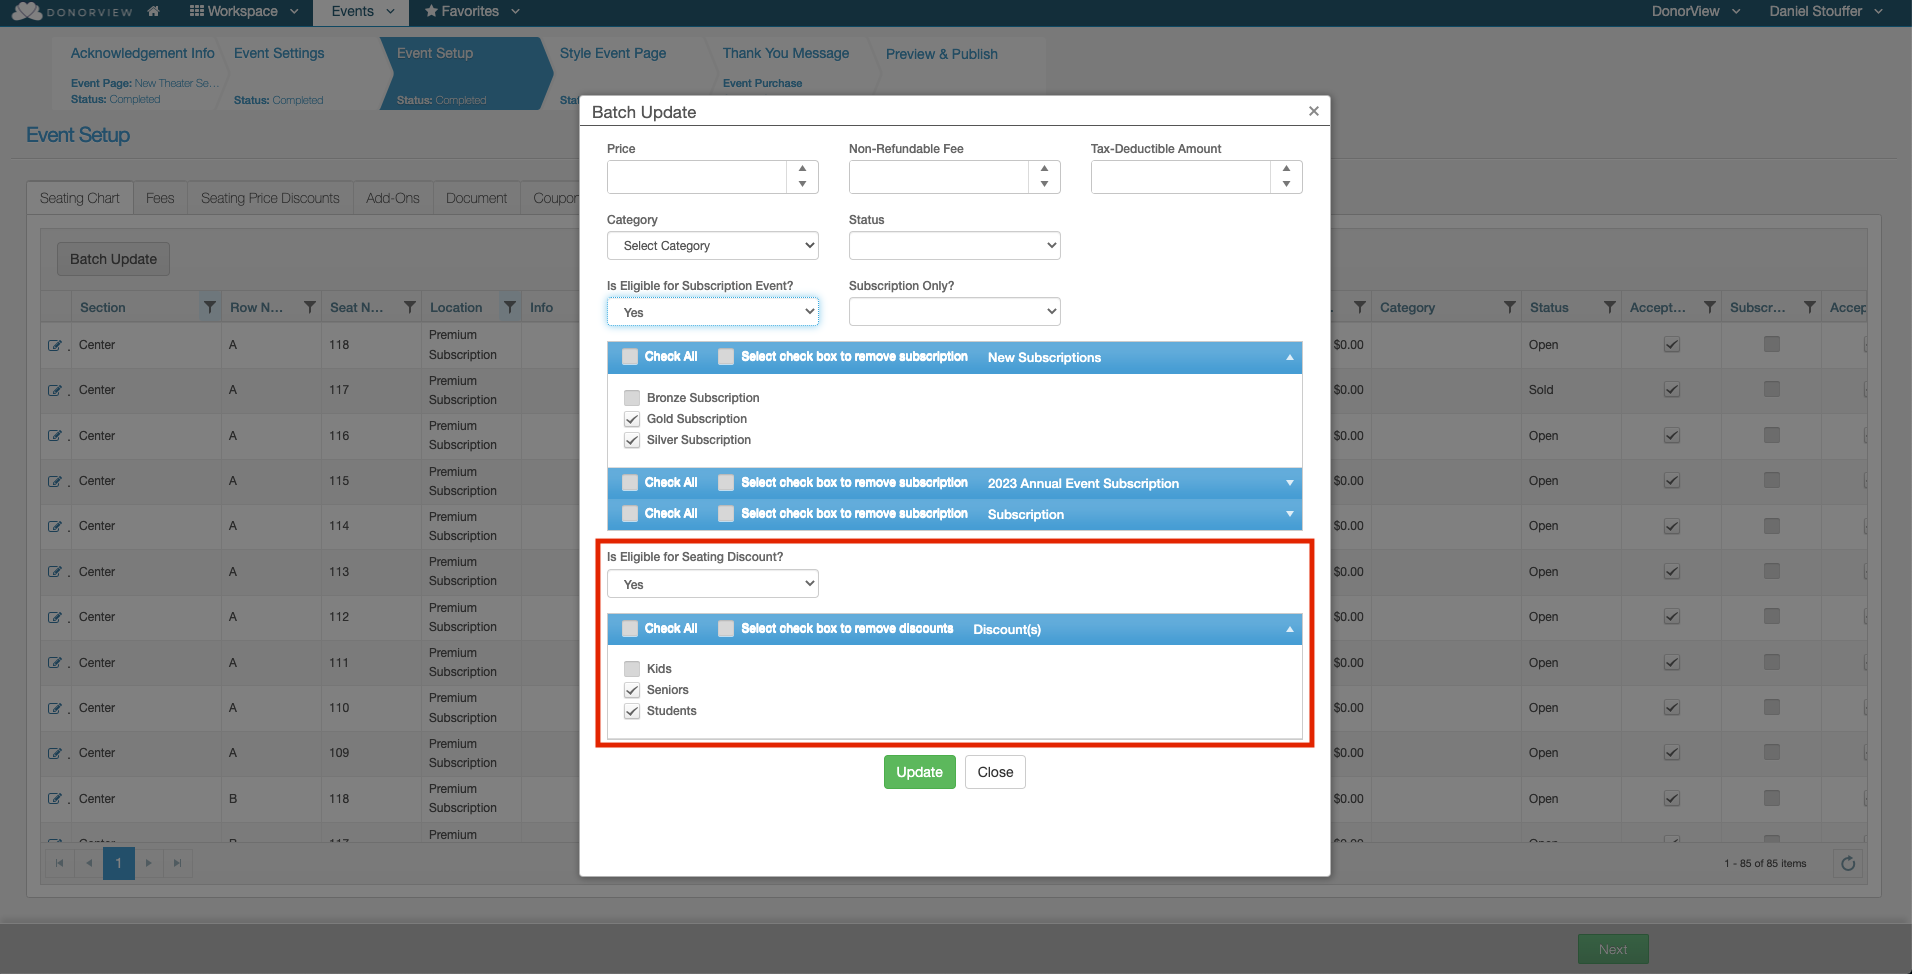Increase Non-Refundable Fee stepper arrow
The image size is (1912, 974).
[x=1044, y=169]
